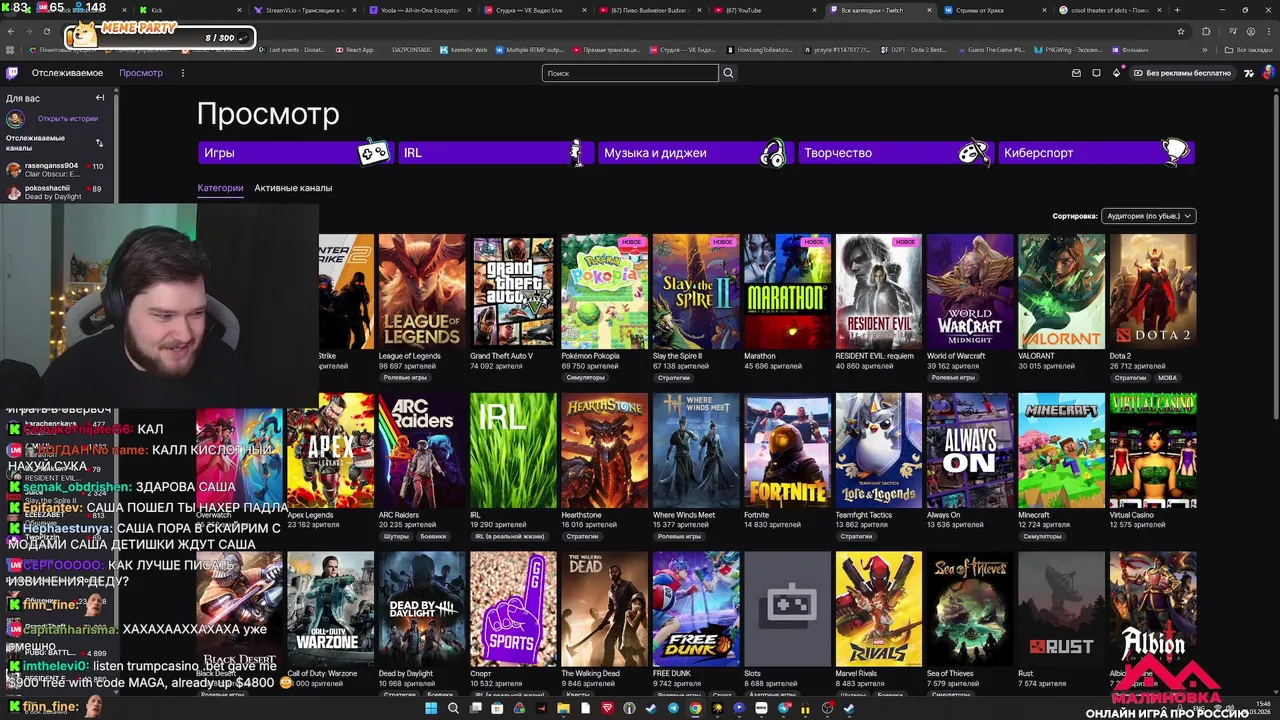The image size is (1280, 720).
Task: Open the three-dot menu beside Просмотр
Action: pyautogui.click(x=182, y=73)
